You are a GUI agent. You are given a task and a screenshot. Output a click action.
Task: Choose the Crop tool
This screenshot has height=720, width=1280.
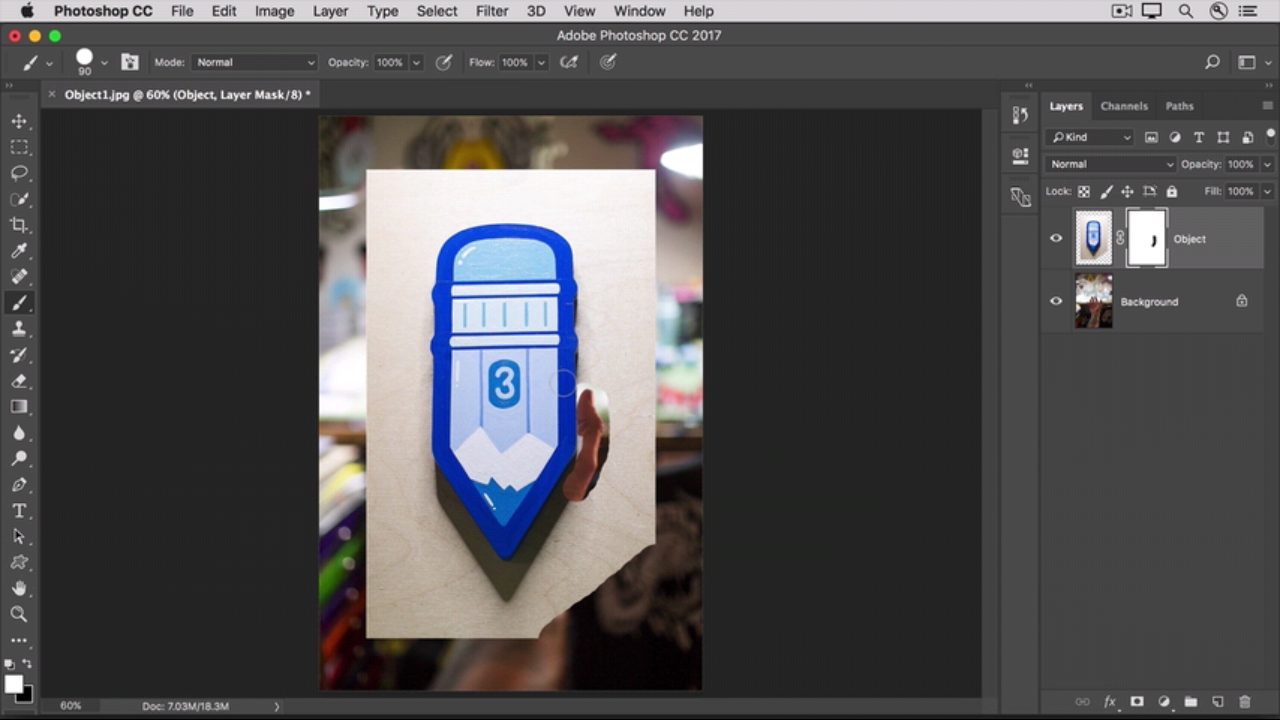(x=19, y=225)
